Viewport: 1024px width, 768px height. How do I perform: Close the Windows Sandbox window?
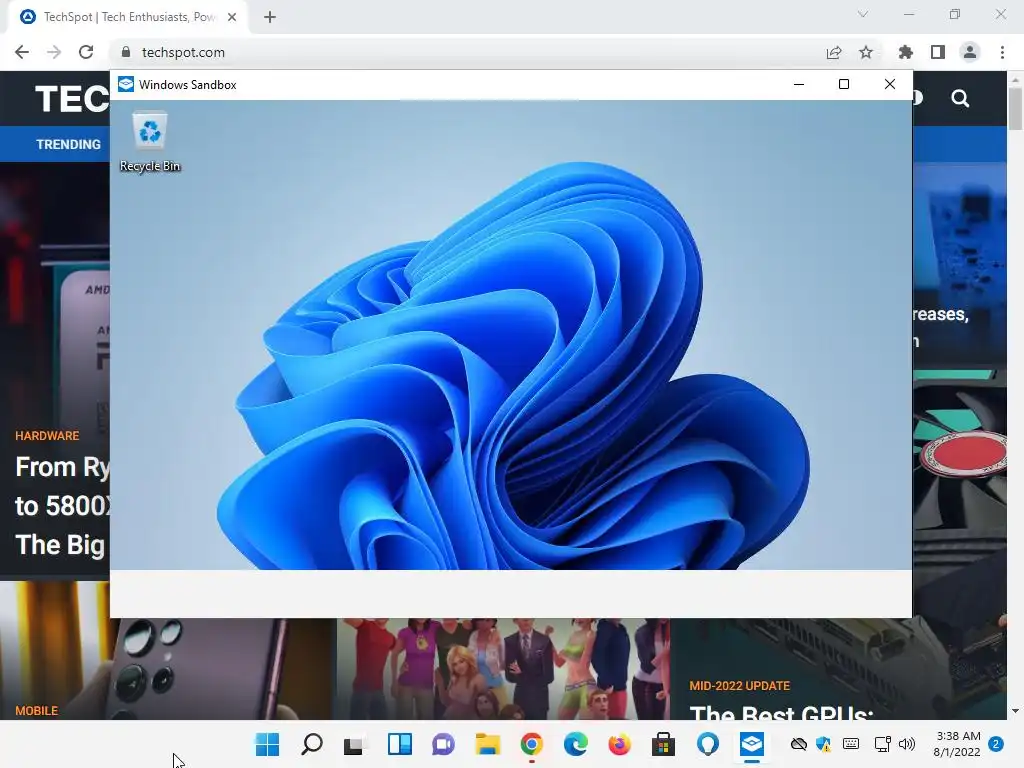(889, 84)
